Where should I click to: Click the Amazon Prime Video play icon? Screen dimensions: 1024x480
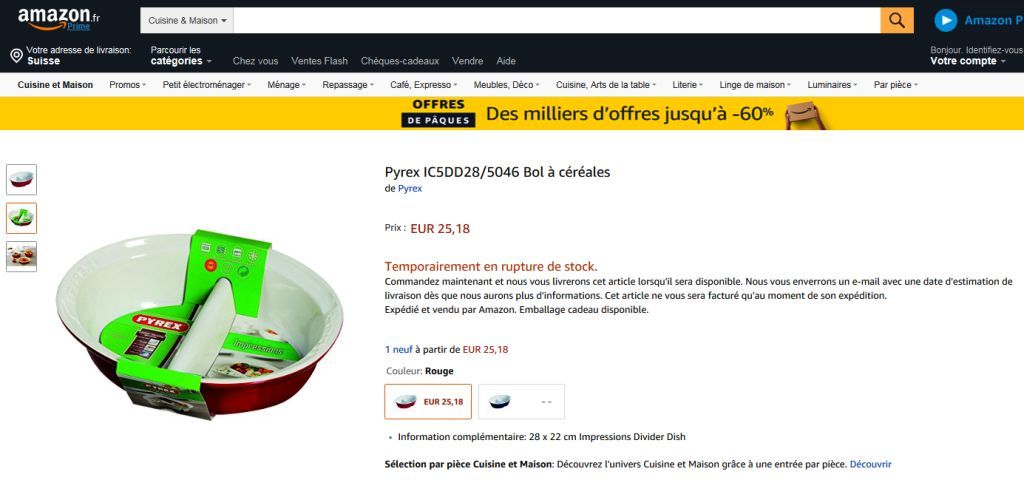point(946,20)
